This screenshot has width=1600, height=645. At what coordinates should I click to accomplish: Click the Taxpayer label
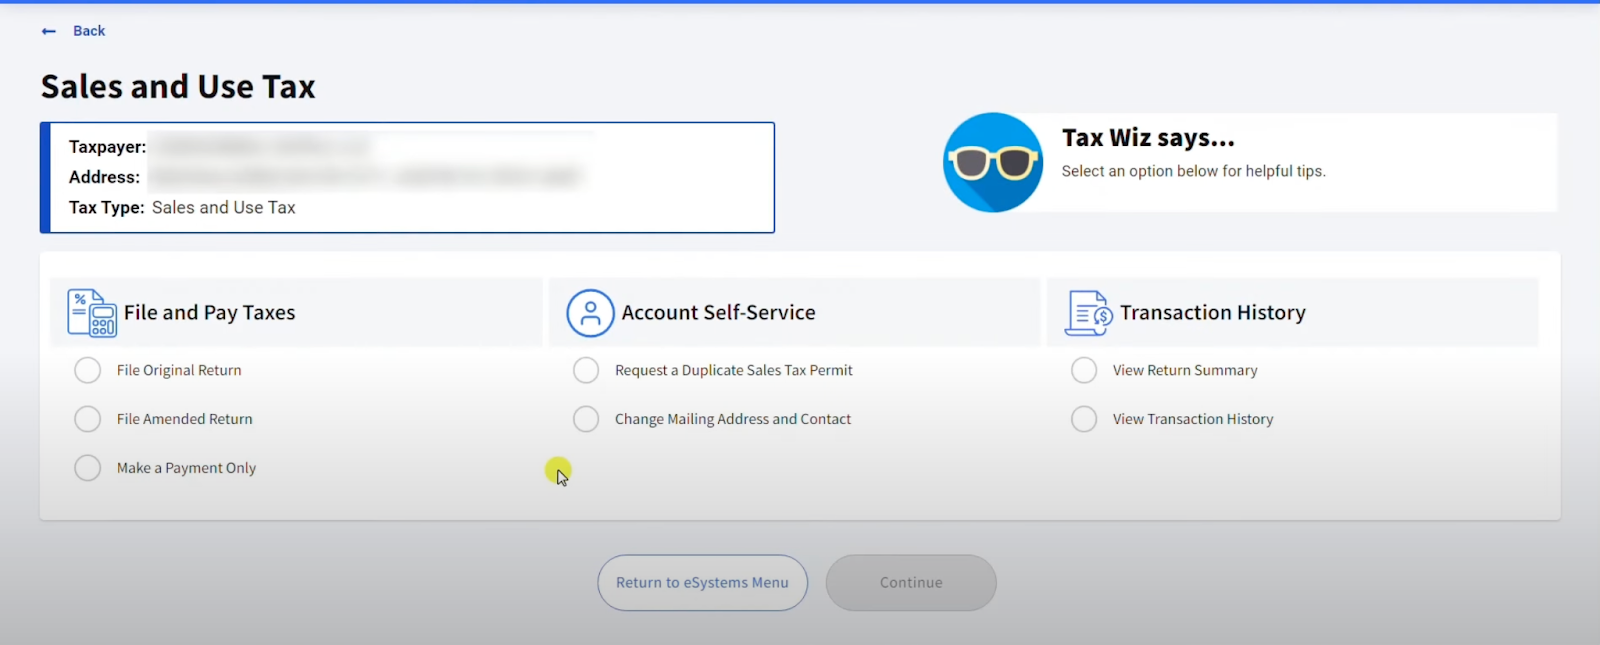107,147
